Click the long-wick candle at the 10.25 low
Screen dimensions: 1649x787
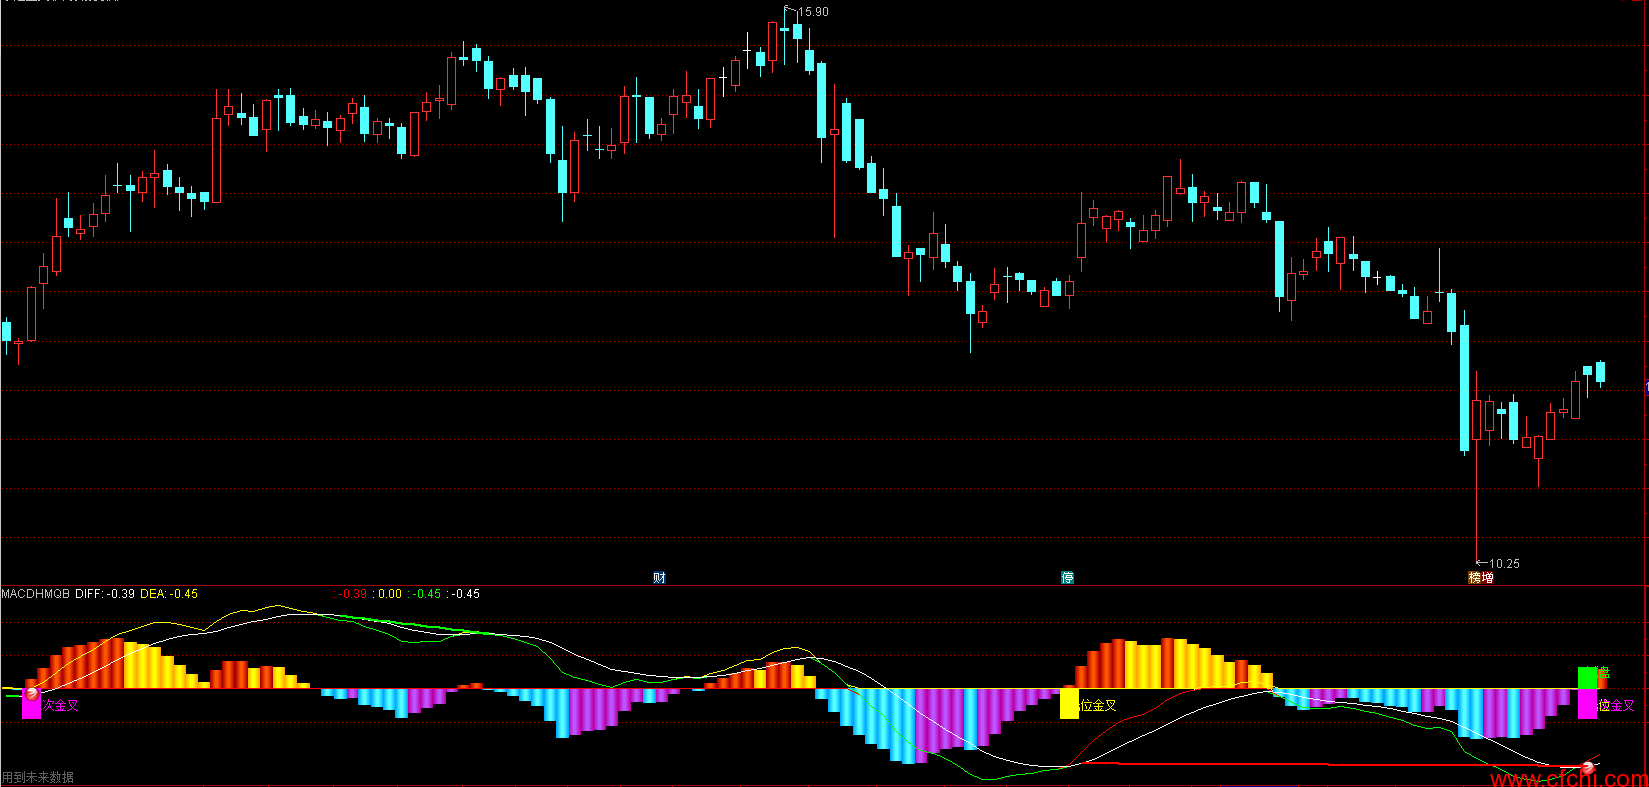click(1477, 420)
